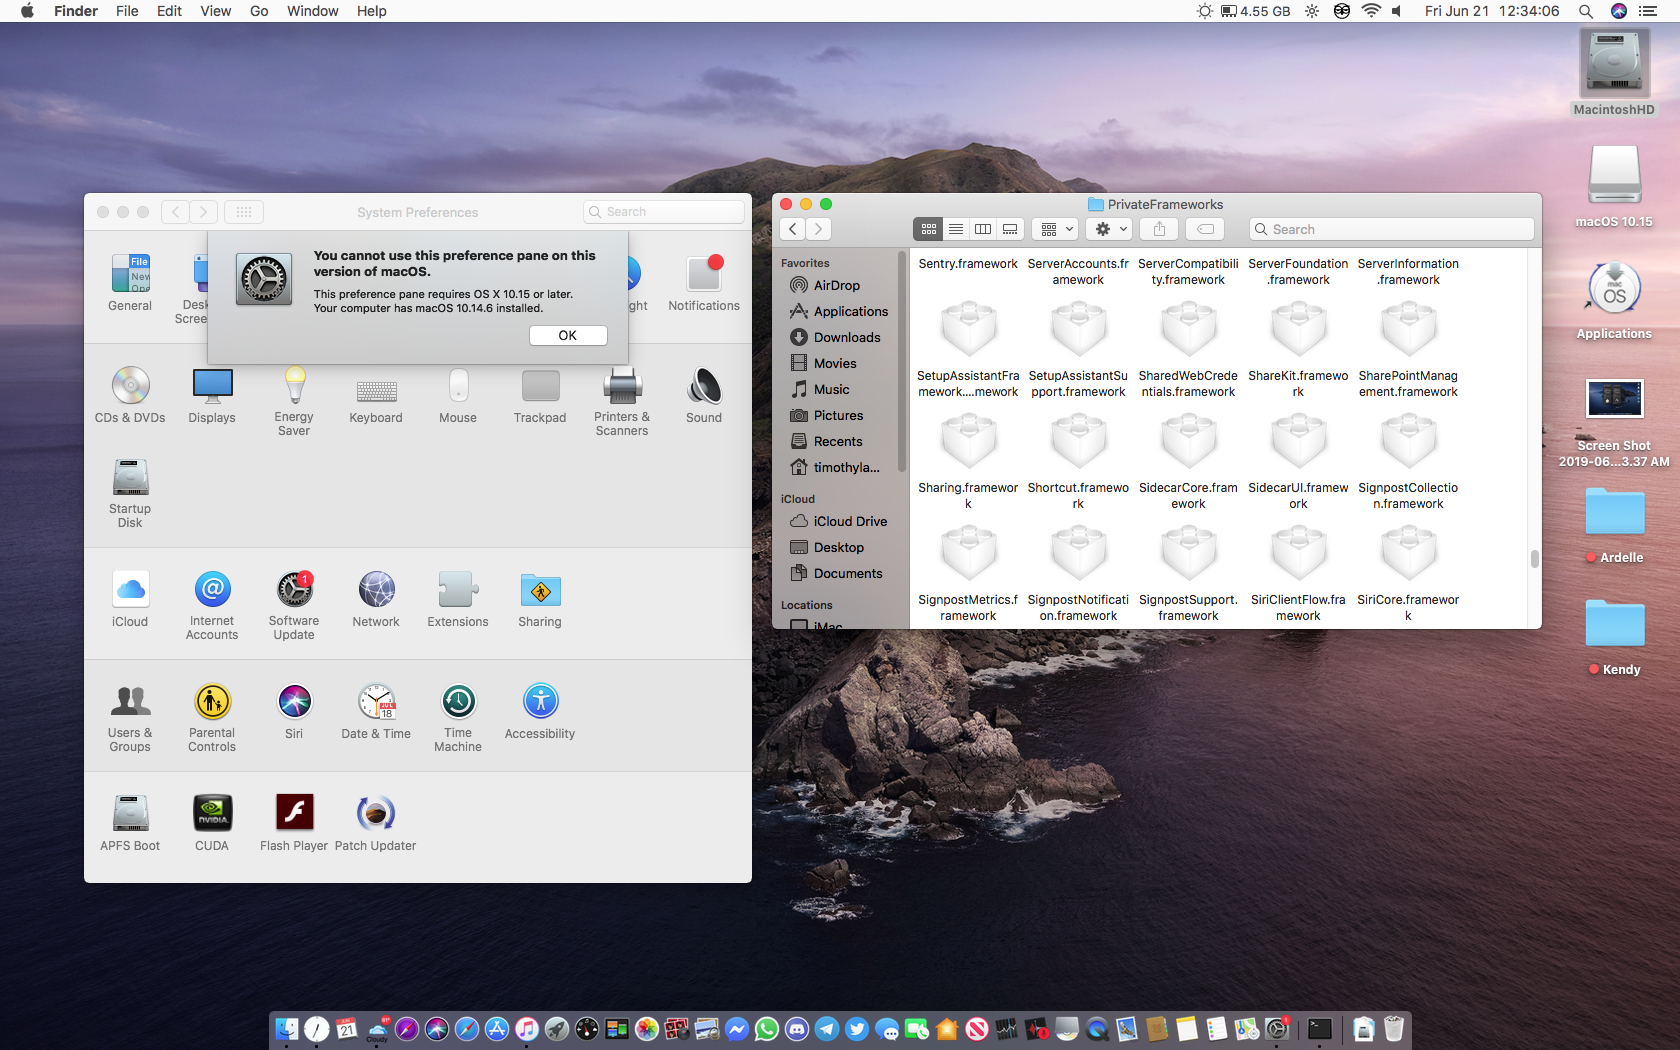Select iCloud Drive in Finder sidebar

tap(840, 521)
